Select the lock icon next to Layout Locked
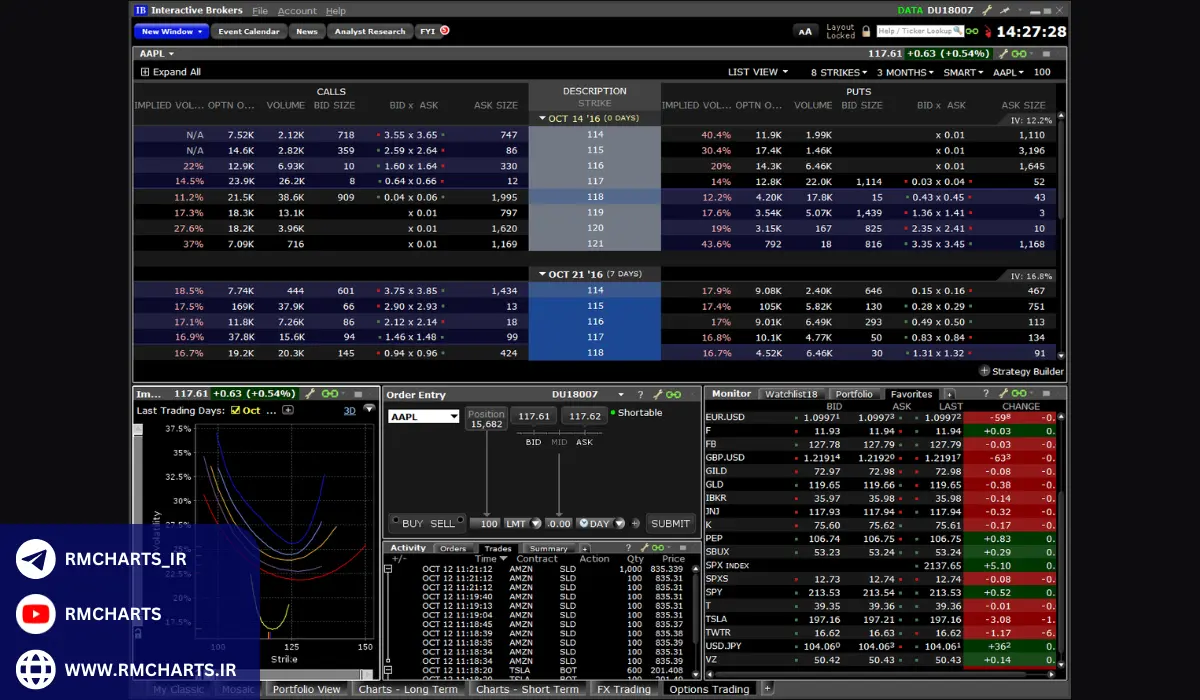This screenshot has height=700, width=1200. tap(867, 31)
